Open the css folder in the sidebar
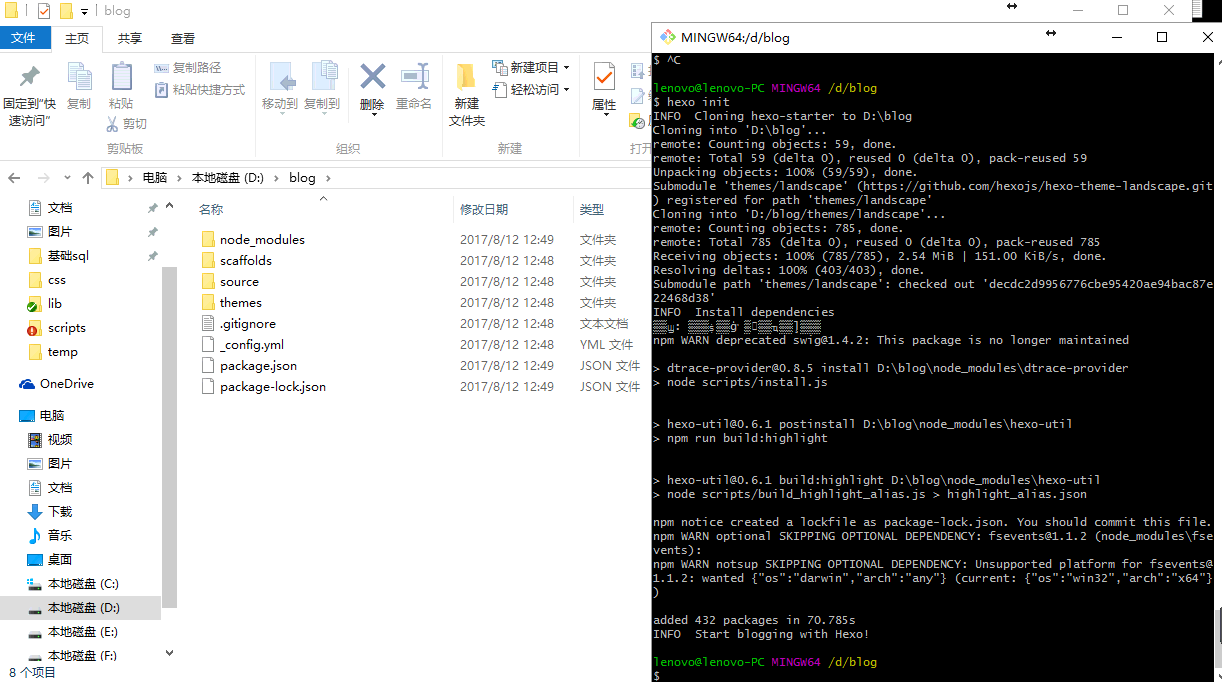Viewport: 1222px width, 682px height. click(x=57, y=280)
